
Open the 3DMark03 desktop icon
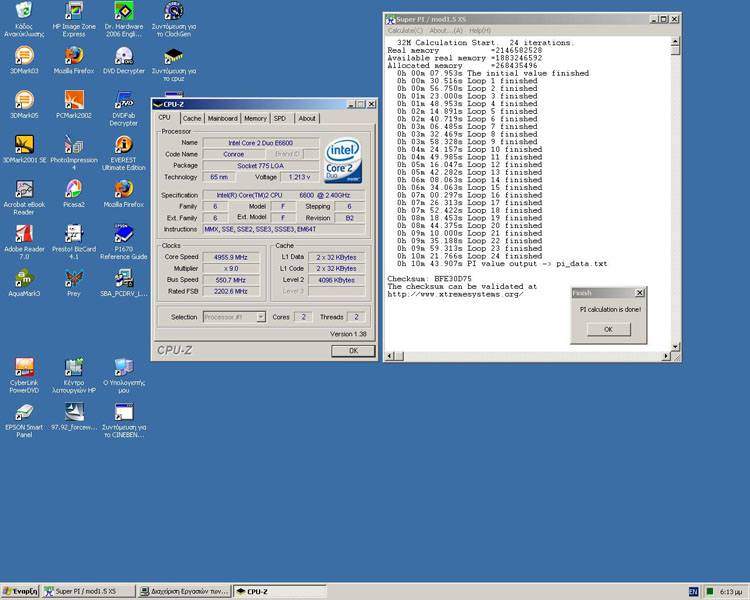tap(23, 56)
